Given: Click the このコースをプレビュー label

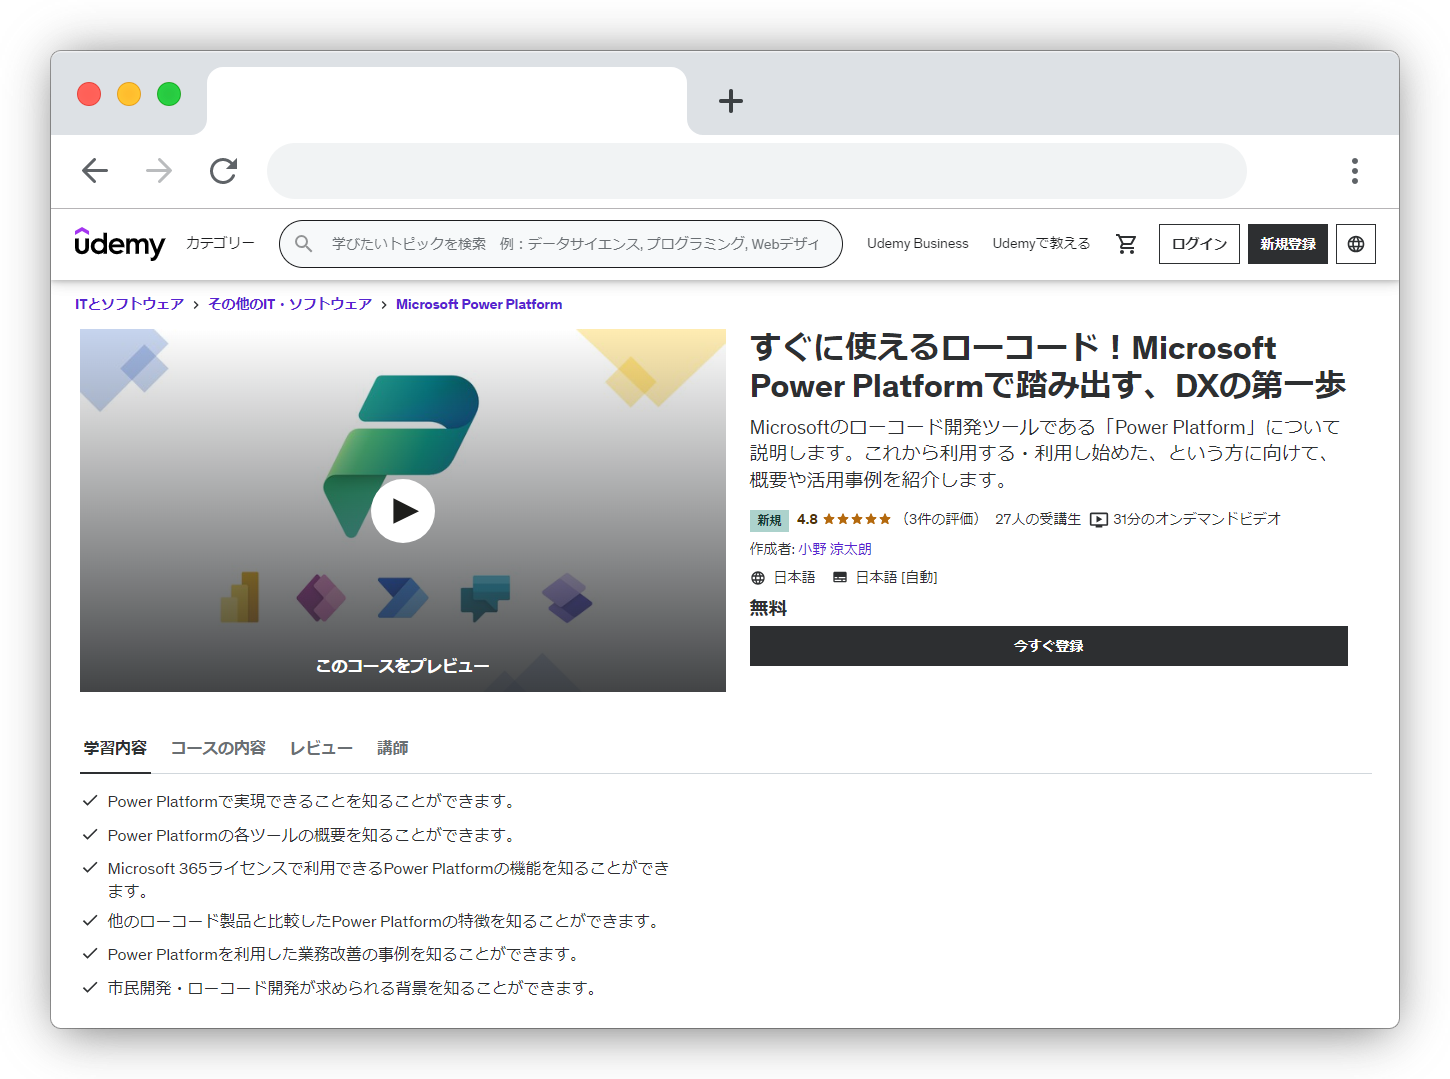Looking at the screenshot, I should (403, 666).
